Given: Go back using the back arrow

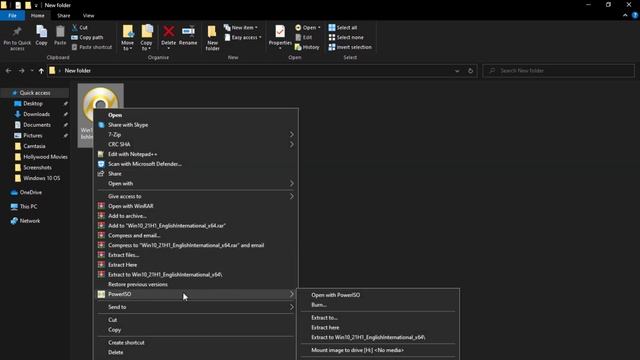Looking at the screenshot, I should click(8, 71).
